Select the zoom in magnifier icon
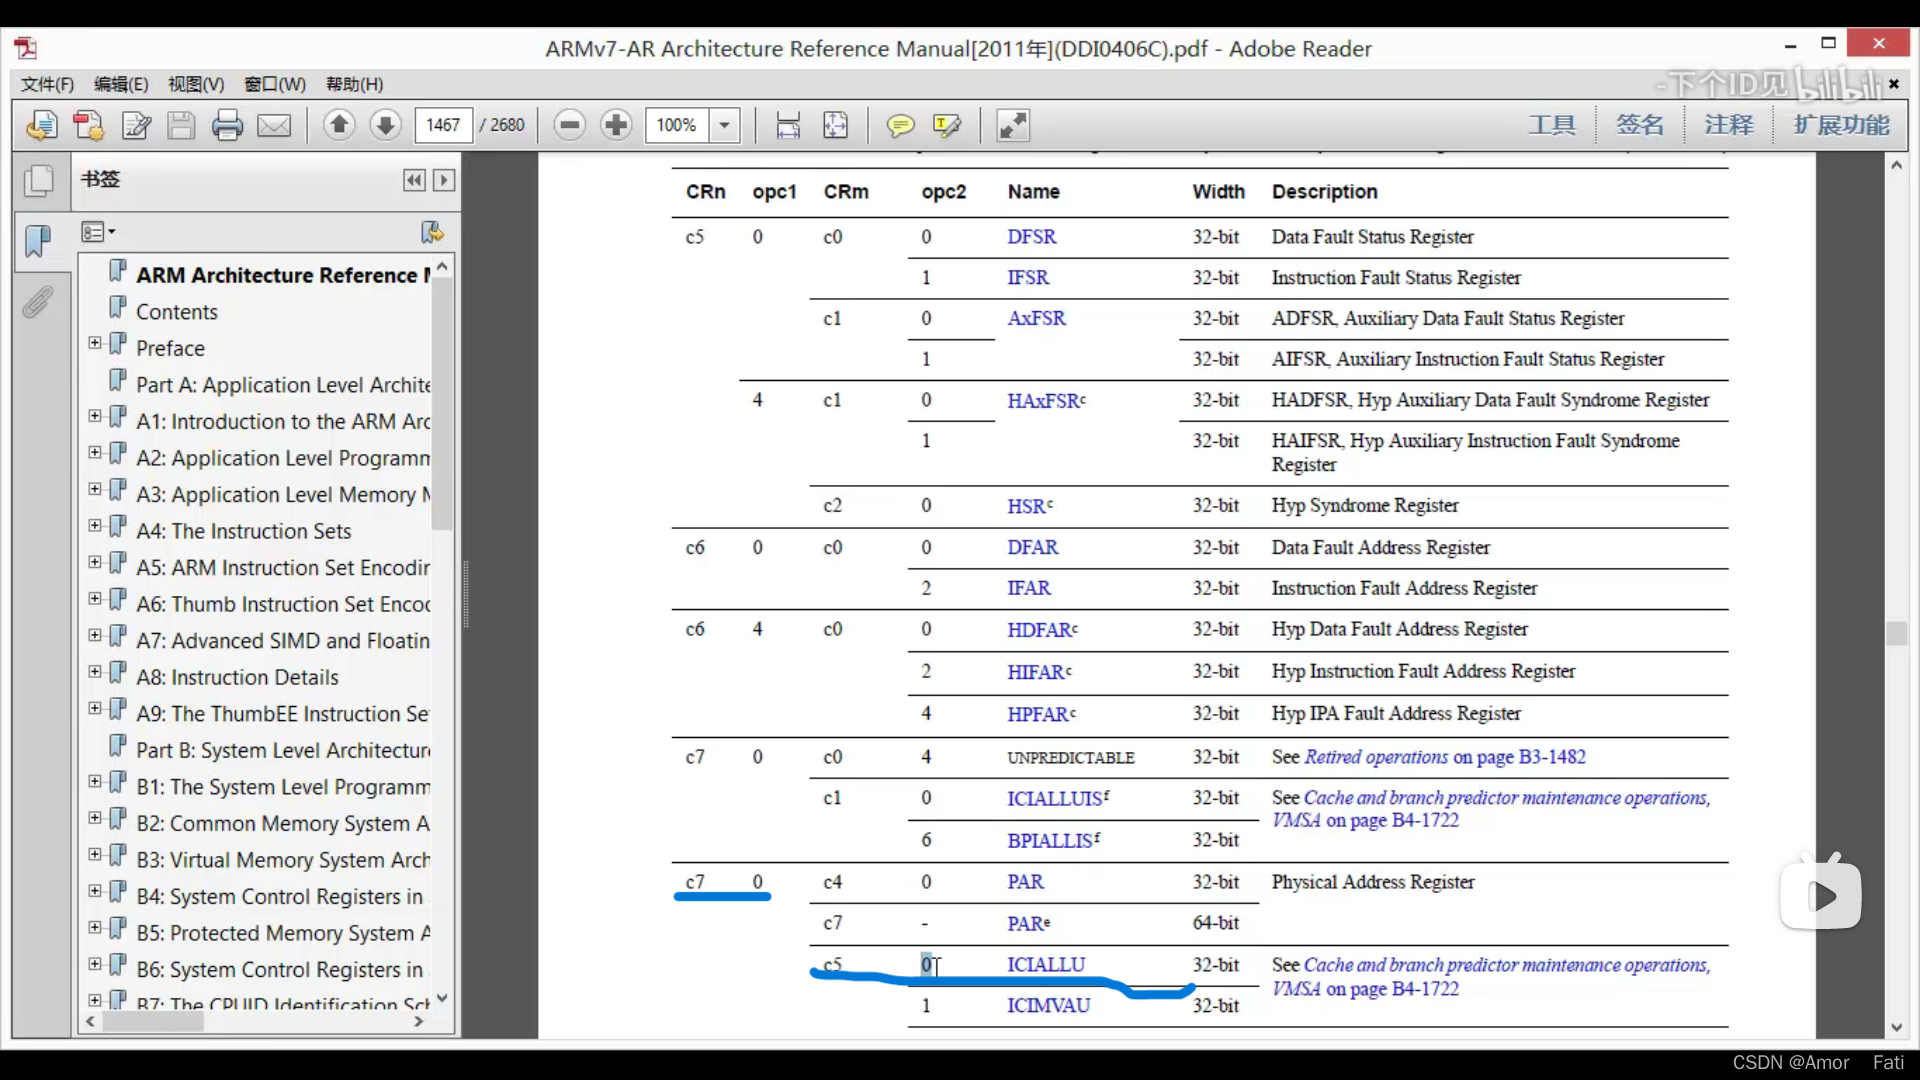The height and width of the screenshot is (1080, 1920). pos(616,124)
